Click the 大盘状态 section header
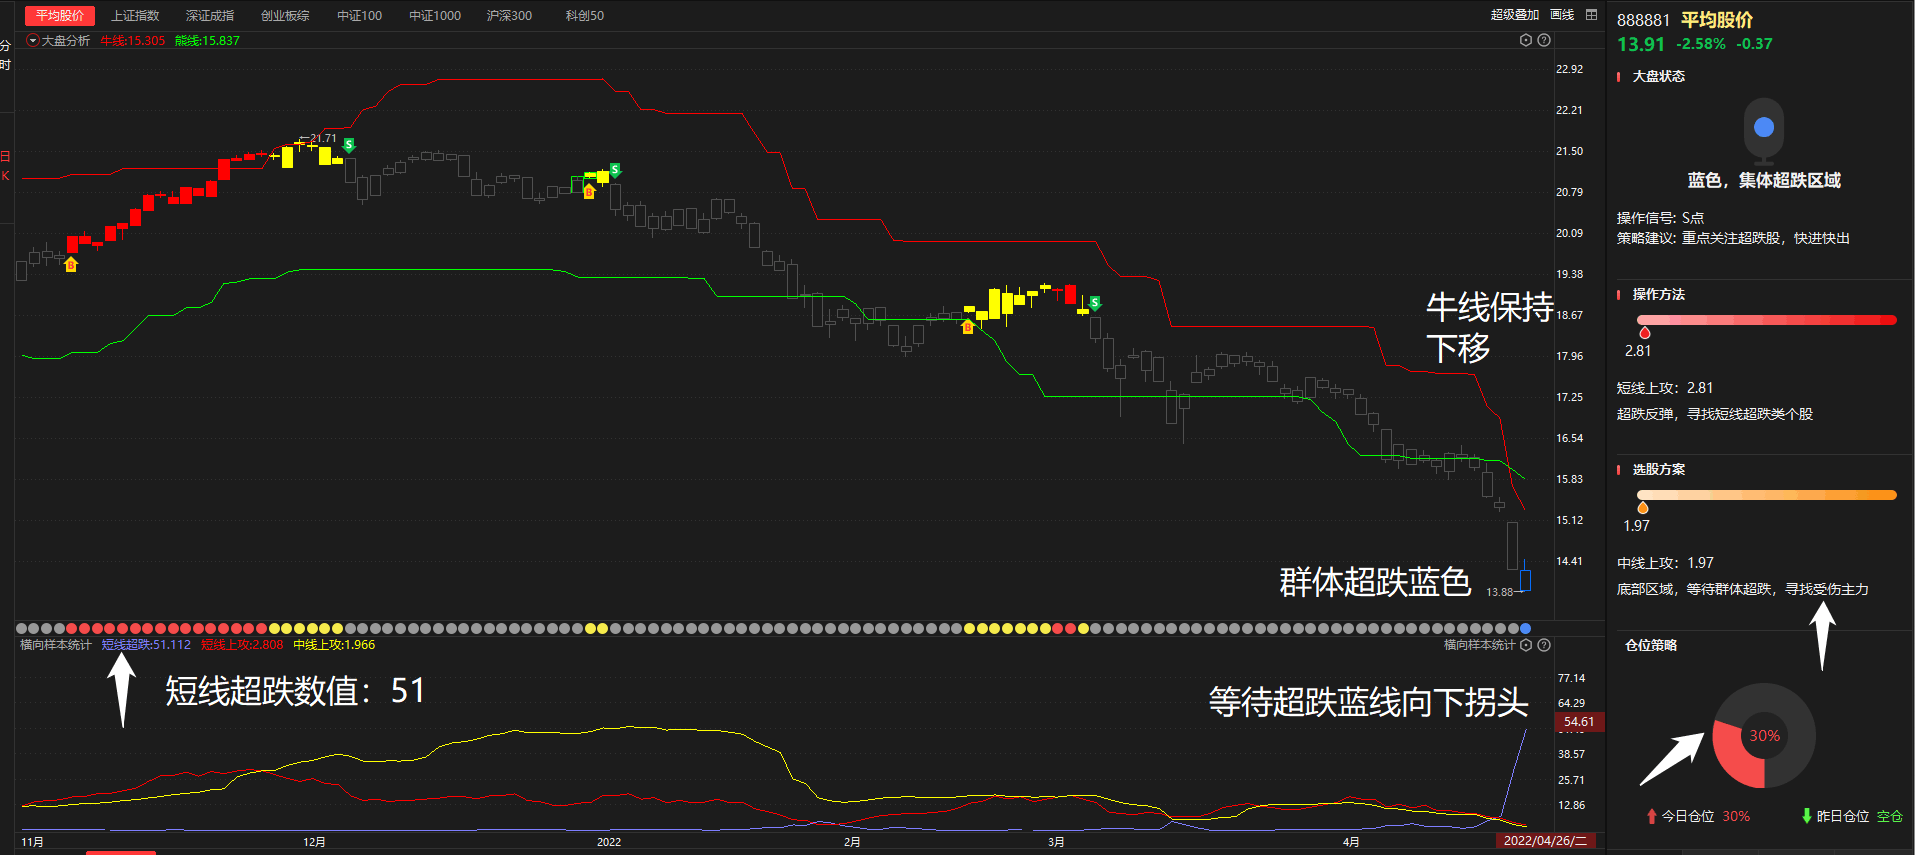 (1659, 76)
